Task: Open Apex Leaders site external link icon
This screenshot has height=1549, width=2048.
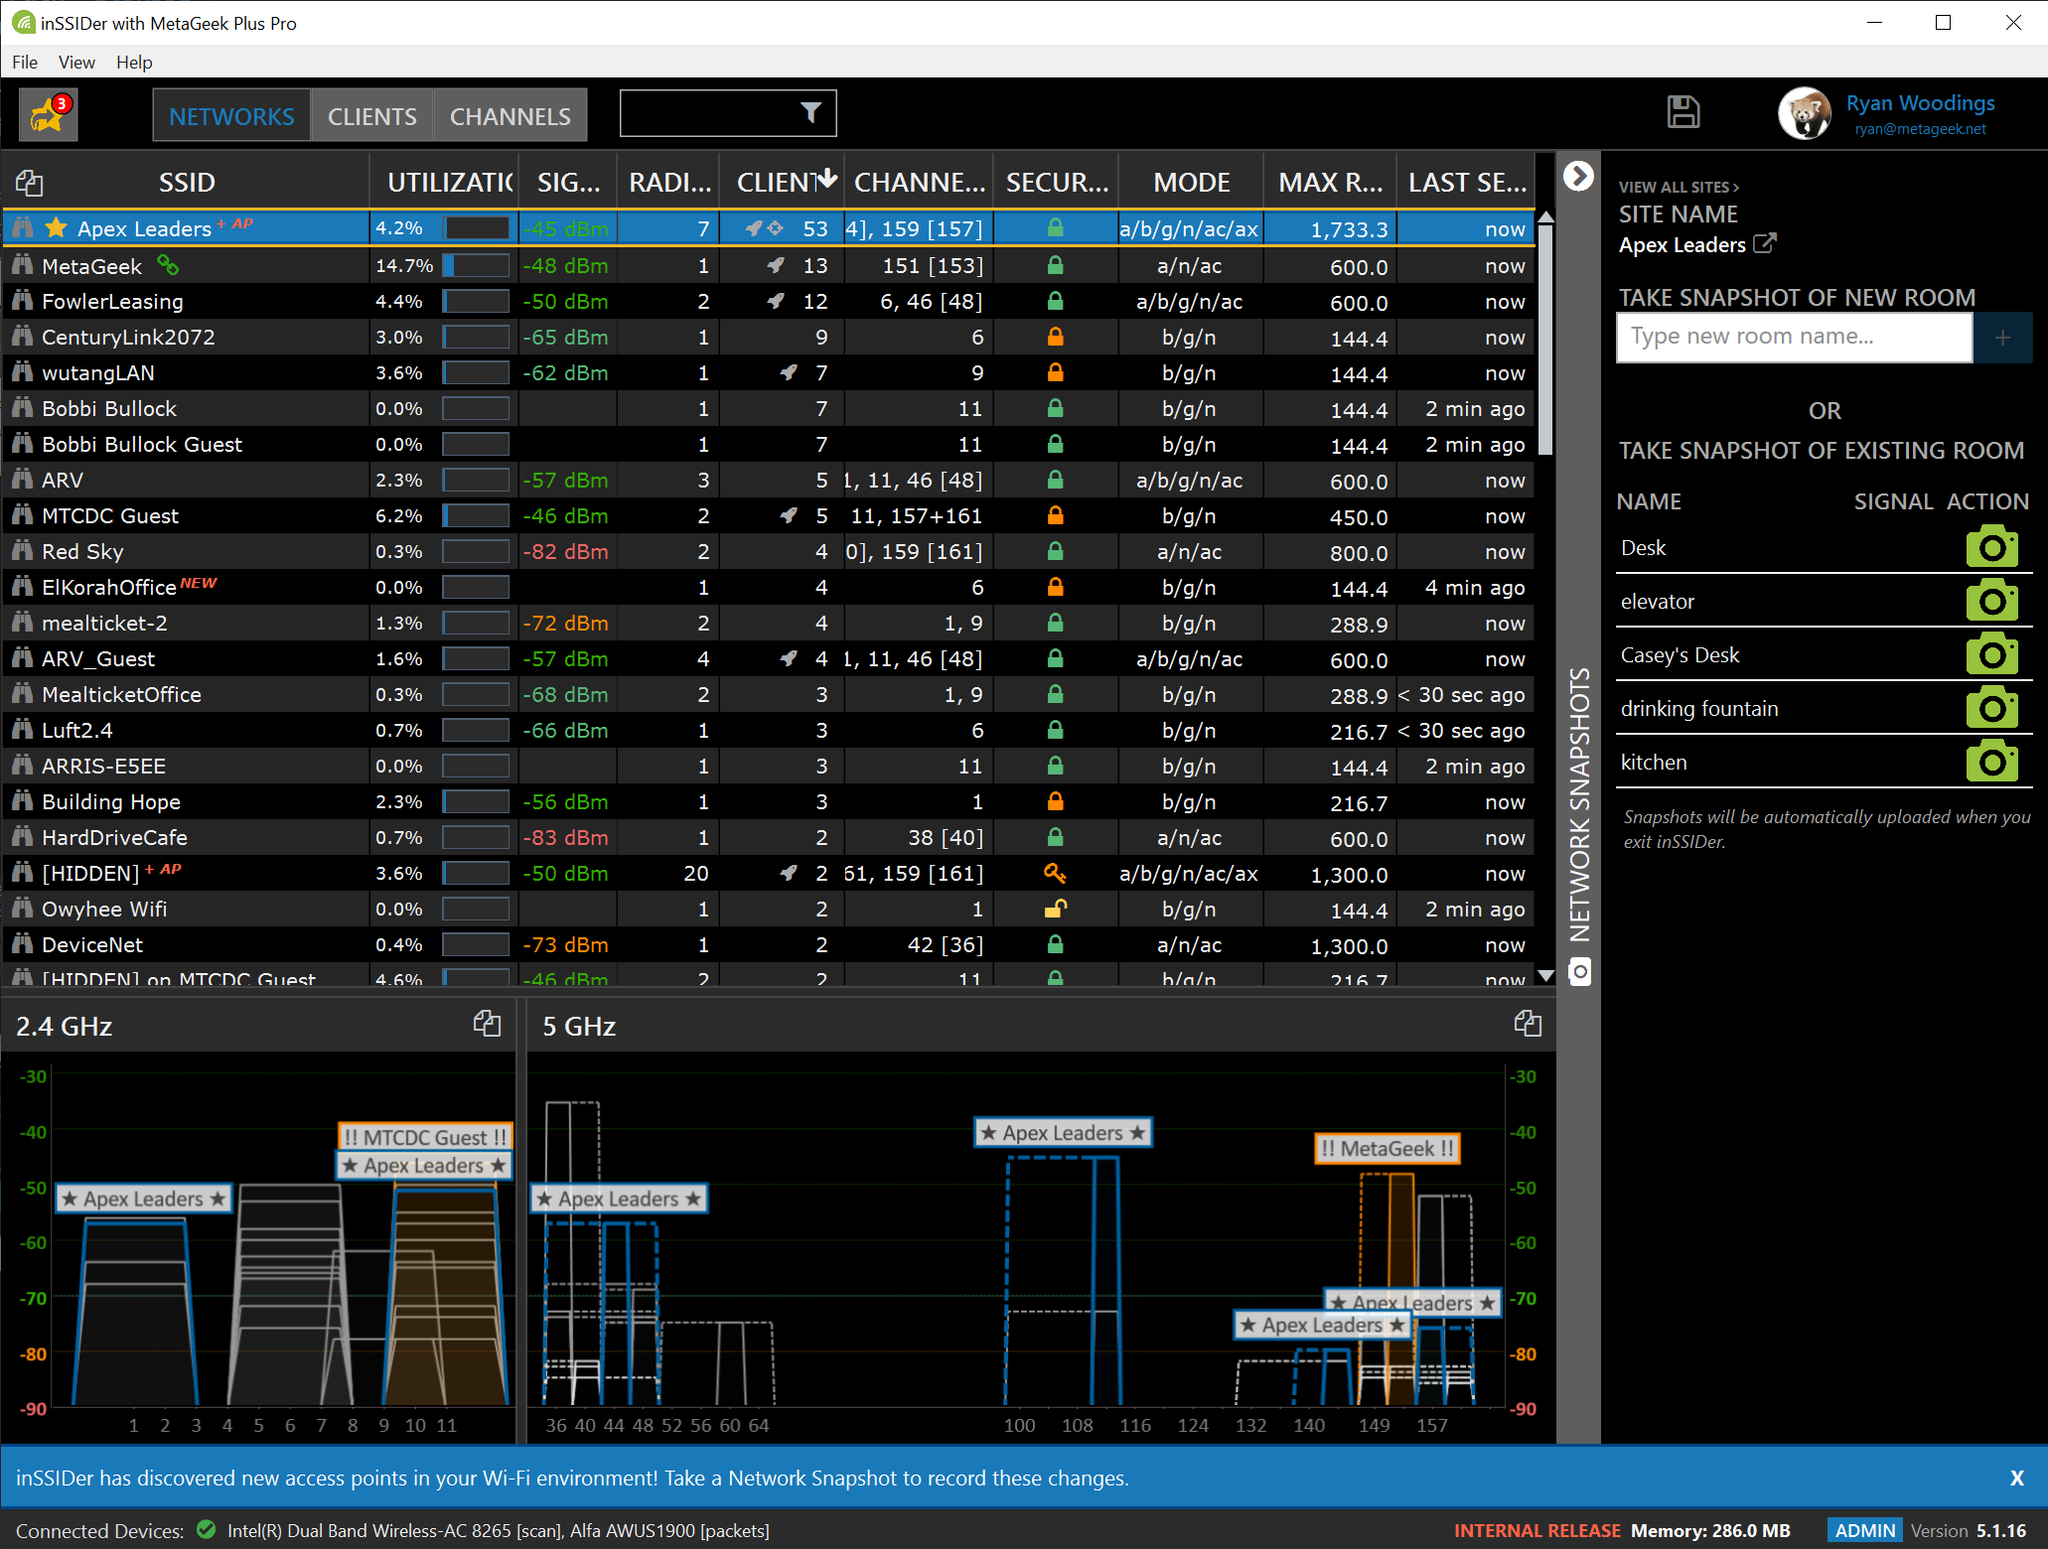Action: [1765, 243]
